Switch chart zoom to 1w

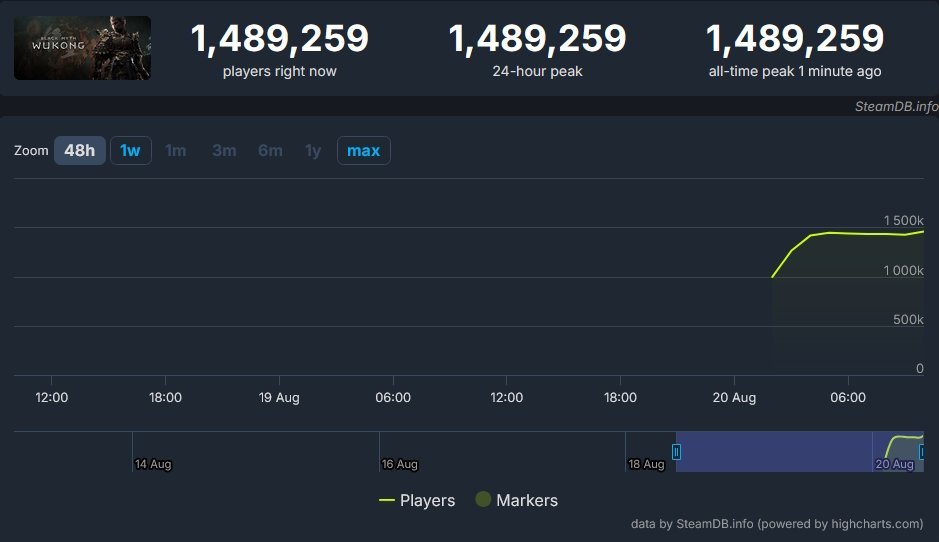pyautogui.click(x=131, y=150)
